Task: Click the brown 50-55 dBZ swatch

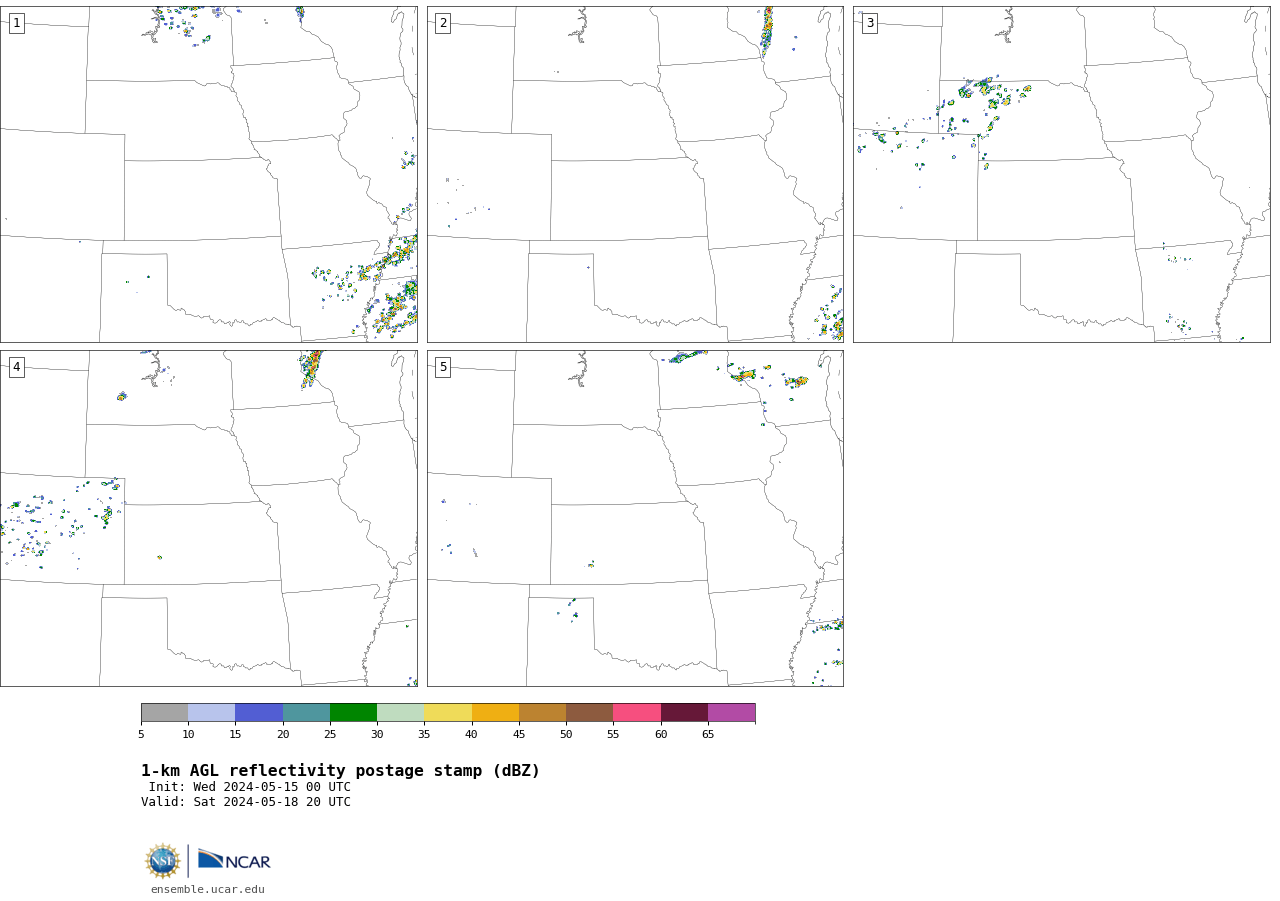Action: (589, 712)
